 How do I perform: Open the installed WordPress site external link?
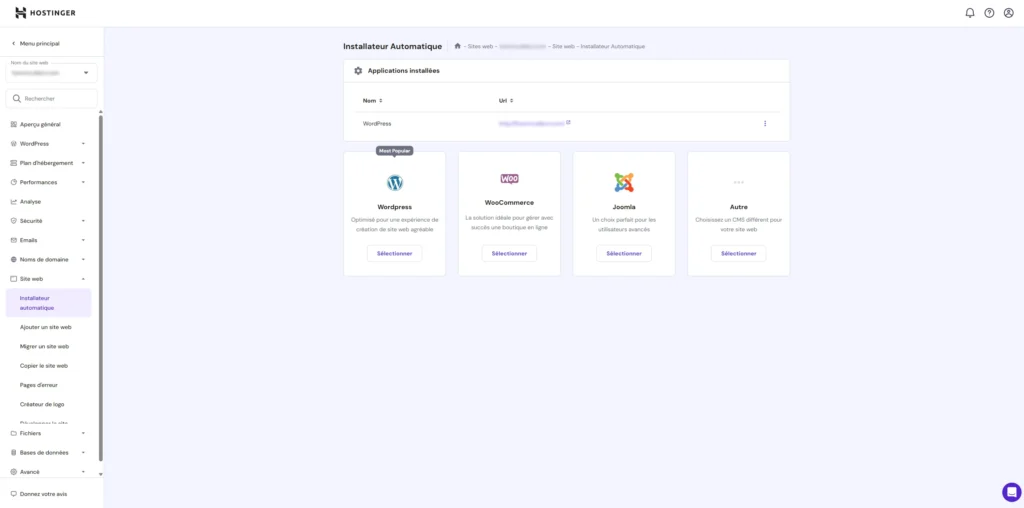click(x=568, y=122)
